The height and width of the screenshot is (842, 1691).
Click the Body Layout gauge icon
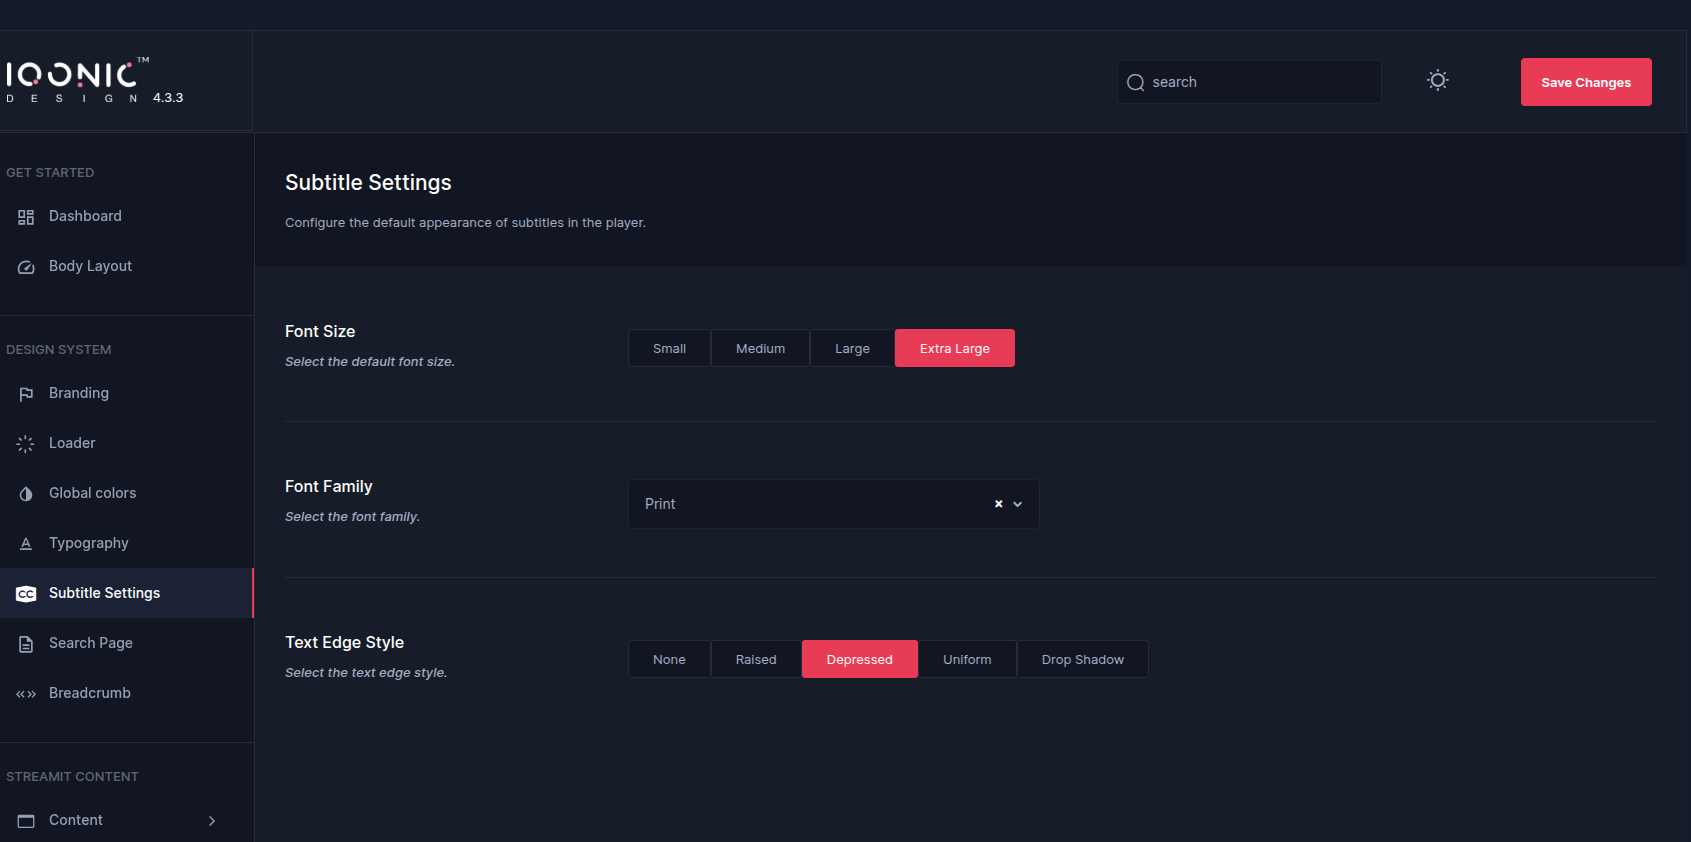(26, 267)
